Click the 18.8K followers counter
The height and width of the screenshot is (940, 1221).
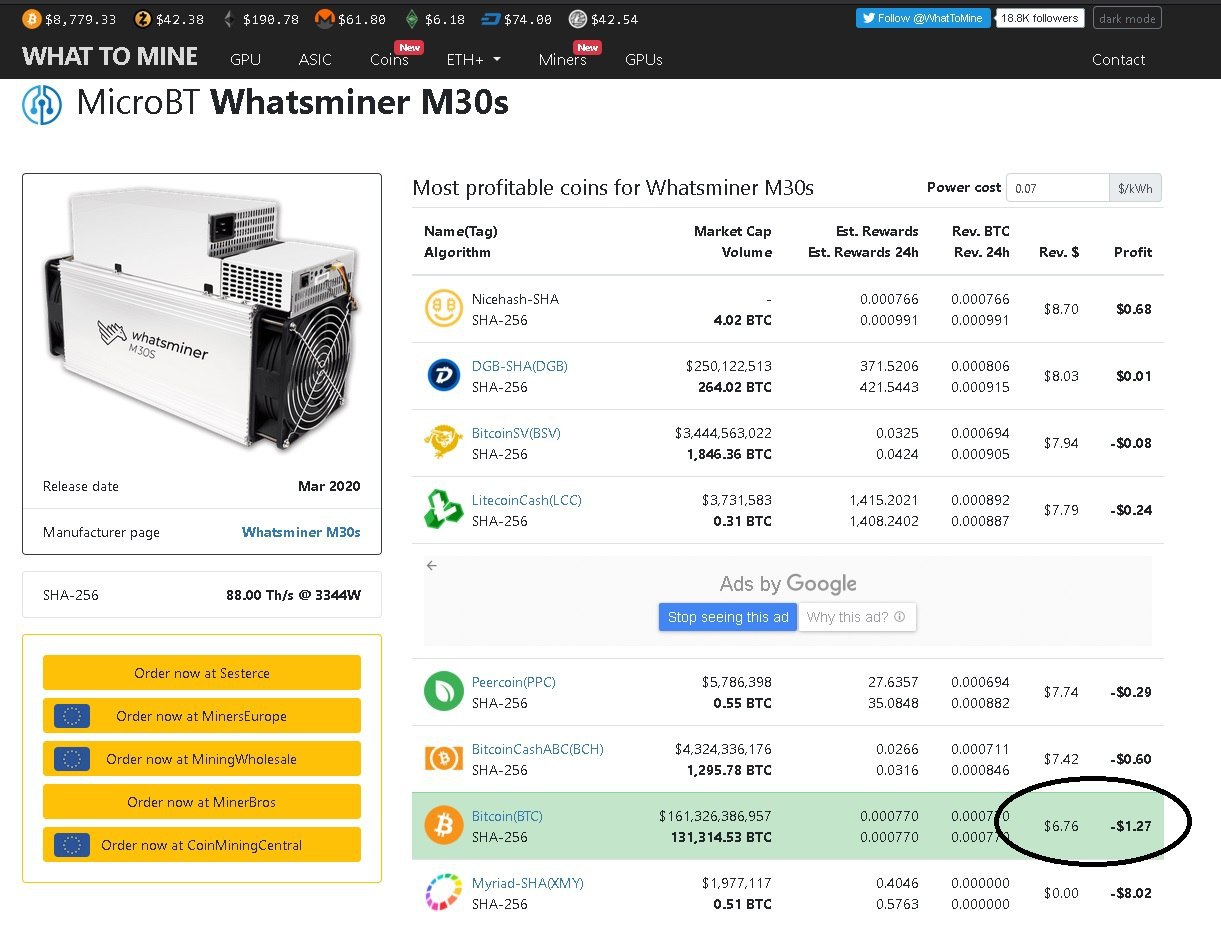[1040, 18]
